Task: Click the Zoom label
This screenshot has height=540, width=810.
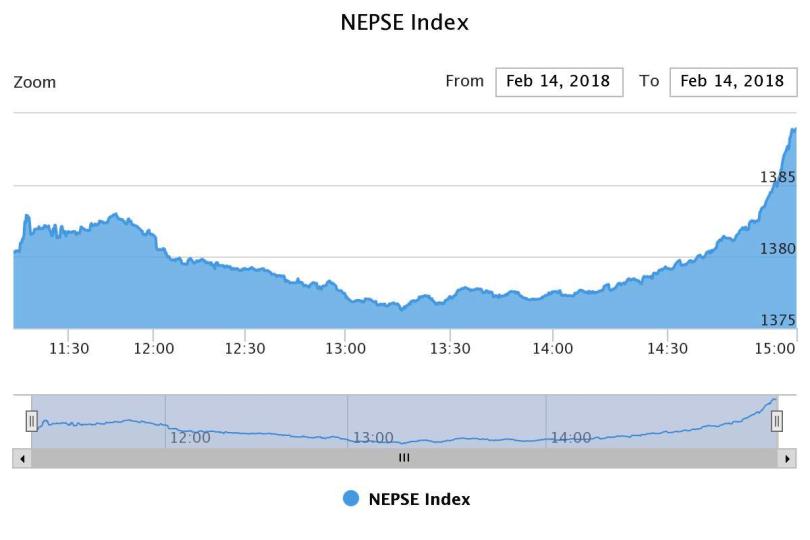Action: [x=35, y=82]
